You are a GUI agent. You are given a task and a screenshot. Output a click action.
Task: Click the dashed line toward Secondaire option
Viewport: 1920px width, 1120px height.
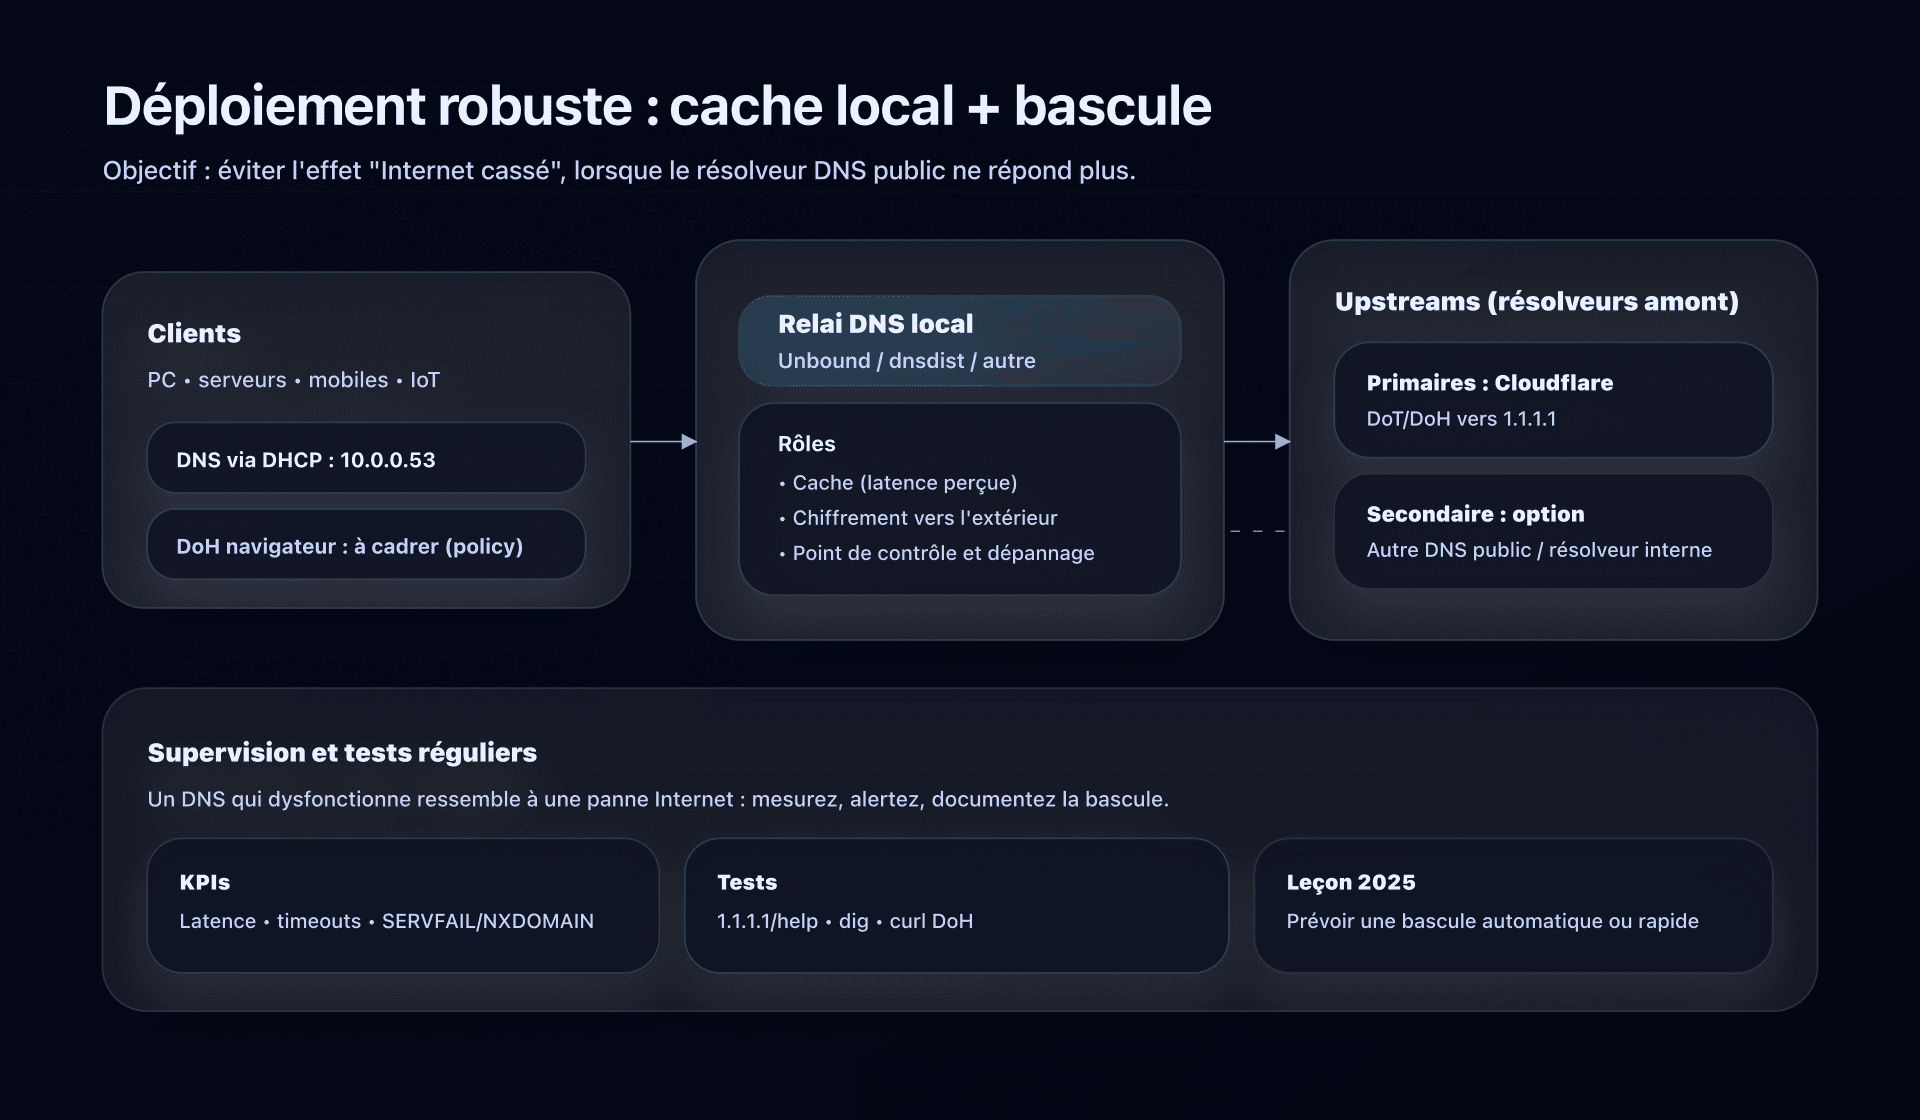point(1255,531)
